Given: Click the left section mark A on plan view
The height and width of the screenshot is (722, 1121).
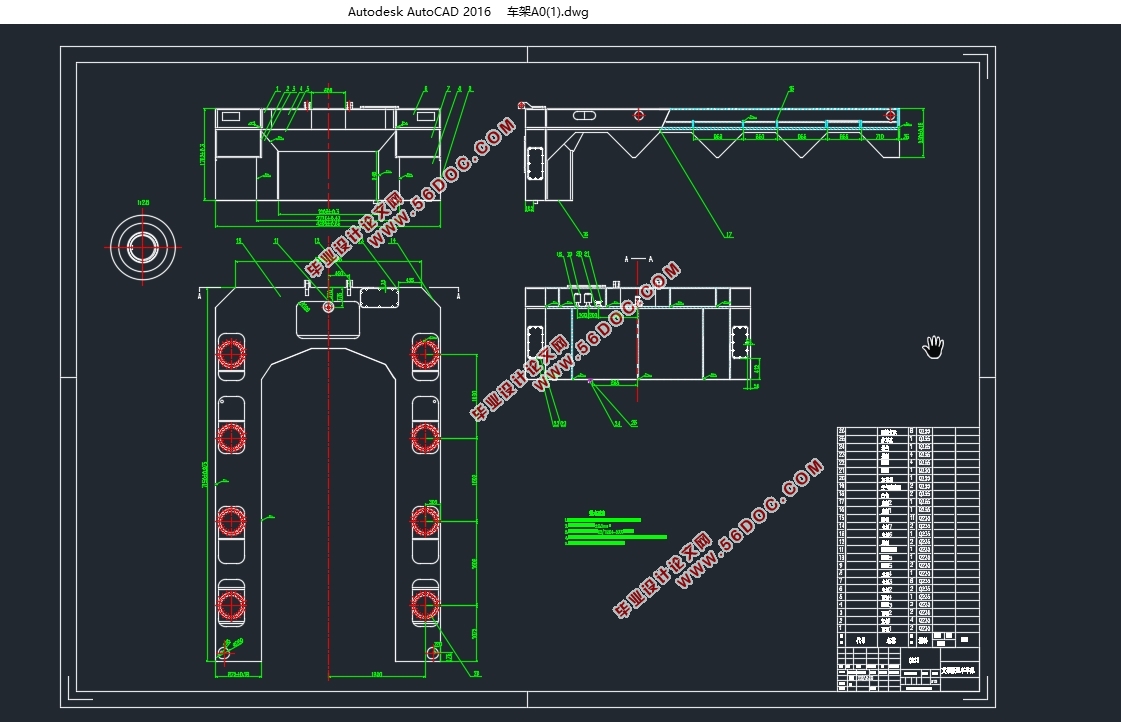Looking at the screenshot, I should pyautogui.click(x=201, y=297).
